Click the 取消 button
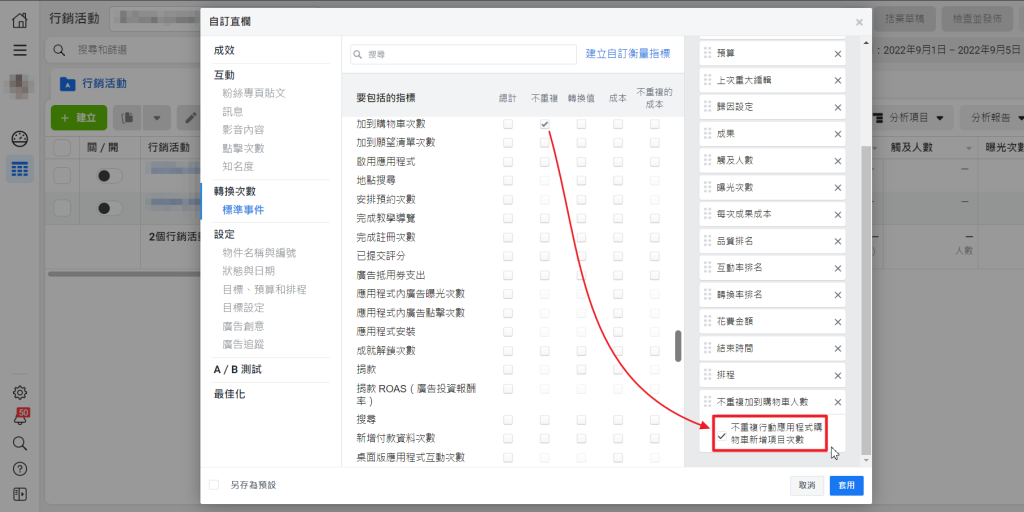 pos(807,485)
